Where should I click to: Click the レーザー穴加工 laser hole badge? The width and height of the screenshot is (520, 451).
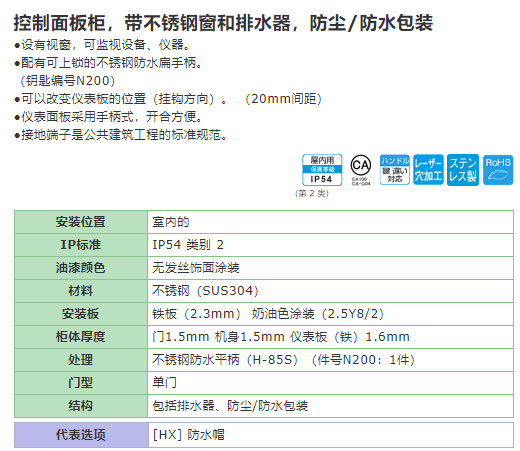428,170
